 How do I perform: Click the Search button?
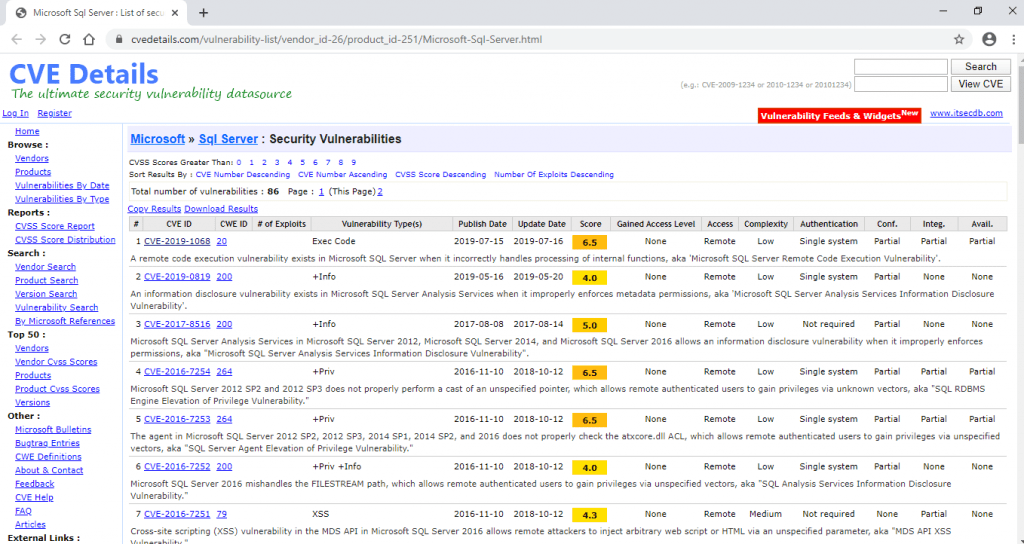(x=980, y=67)
